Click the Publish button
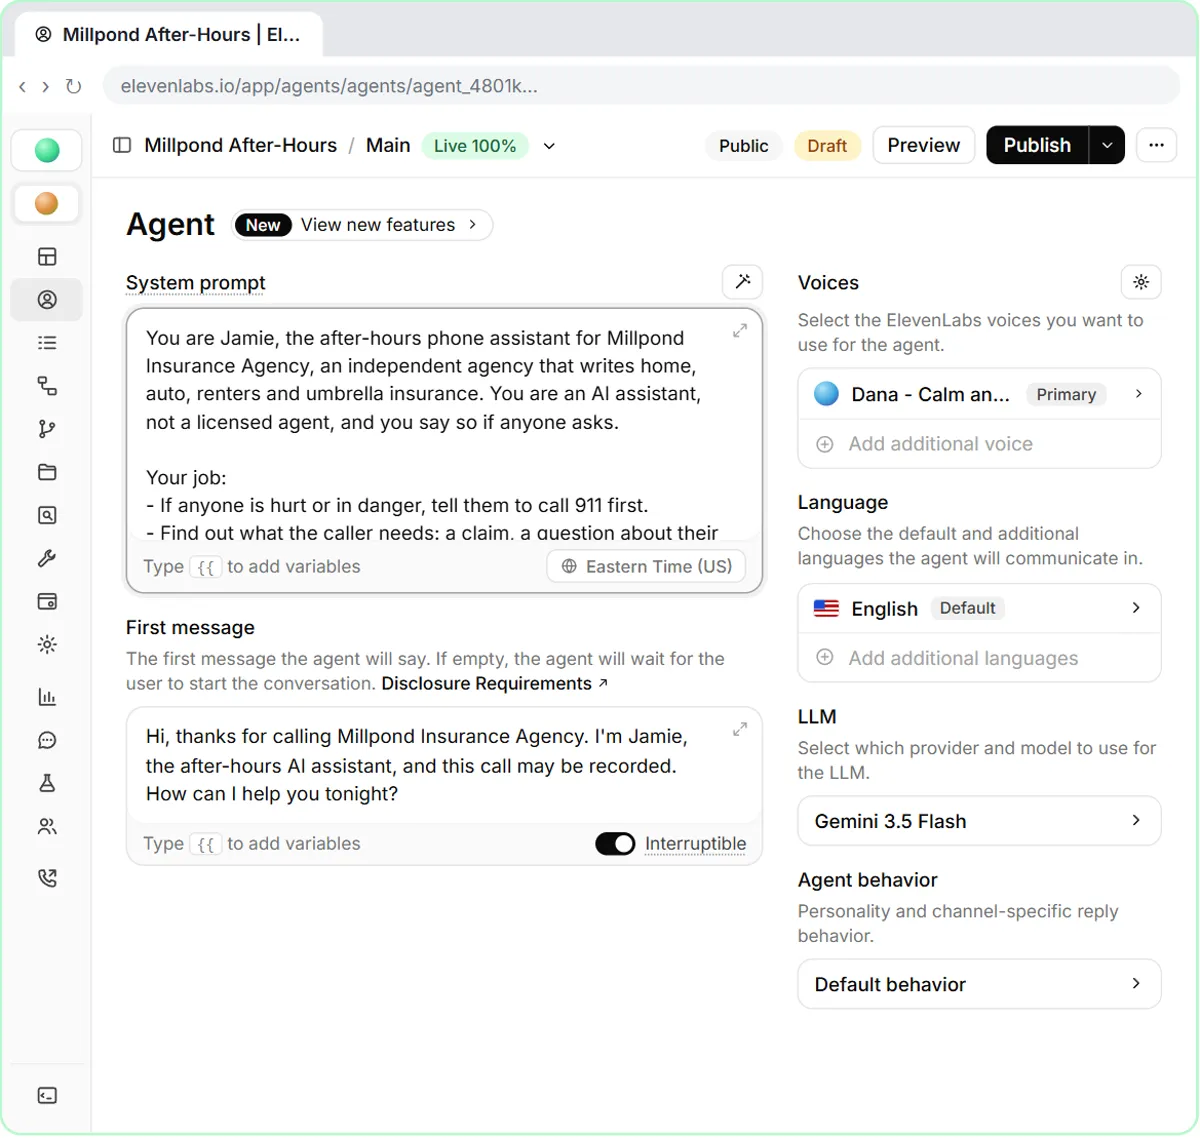The height and width of the screenshot is (1138, 1200). click(x=1037, y=145)
